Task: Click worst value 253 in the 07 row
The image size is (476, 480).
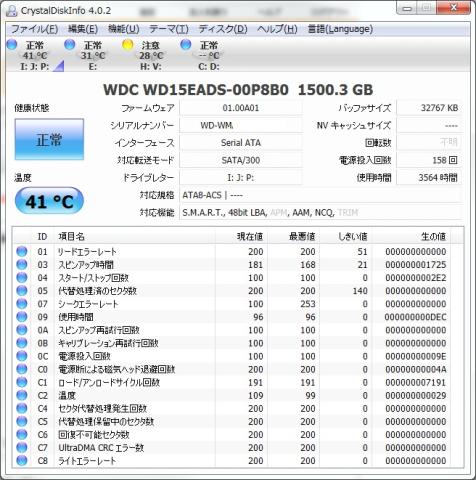Action: pos(308,304)
